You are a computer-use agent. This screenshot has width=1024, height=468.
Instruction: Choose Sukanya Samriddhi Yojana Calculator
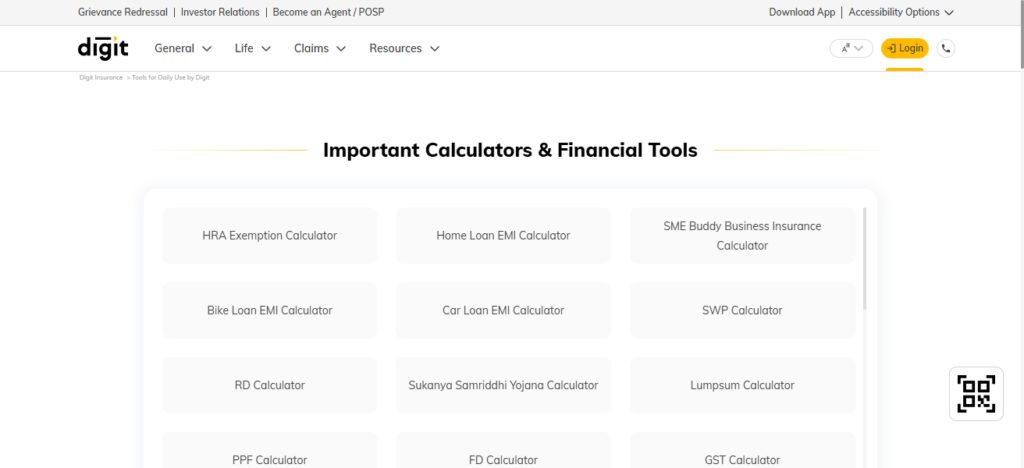(x=503, y=385)
